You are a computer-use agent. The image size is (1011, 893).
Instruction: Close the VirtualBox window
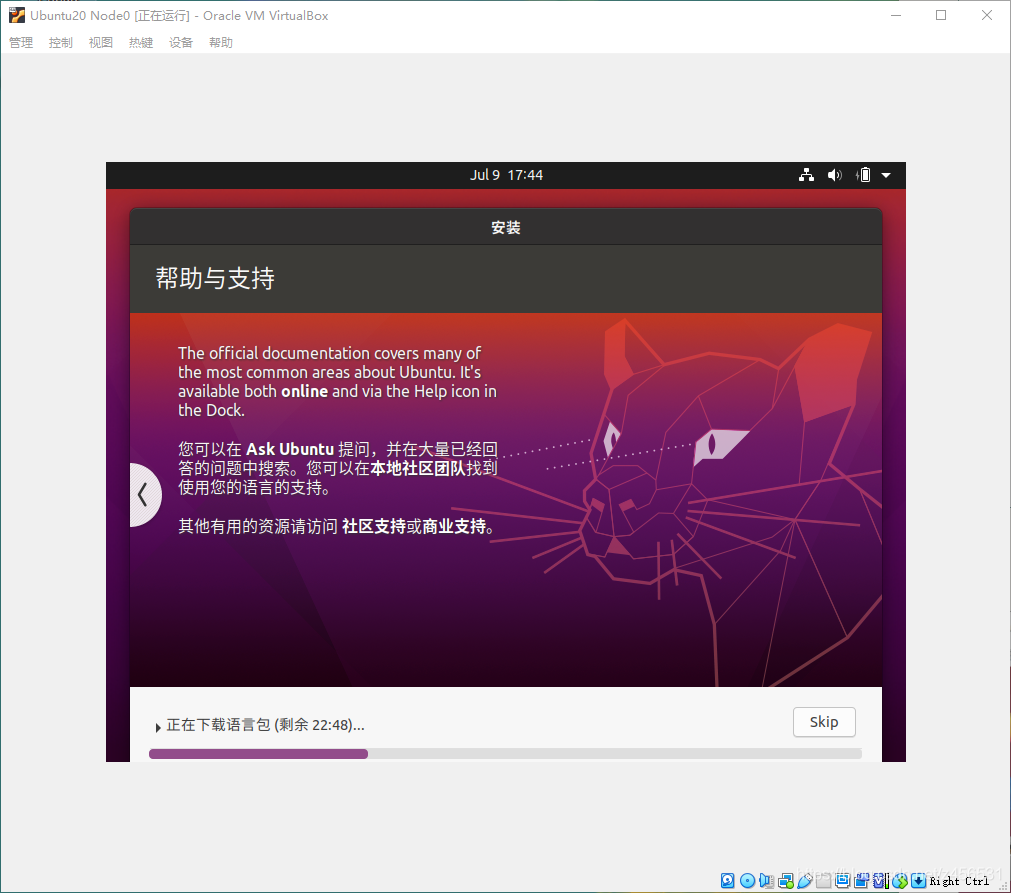[986, 15]
